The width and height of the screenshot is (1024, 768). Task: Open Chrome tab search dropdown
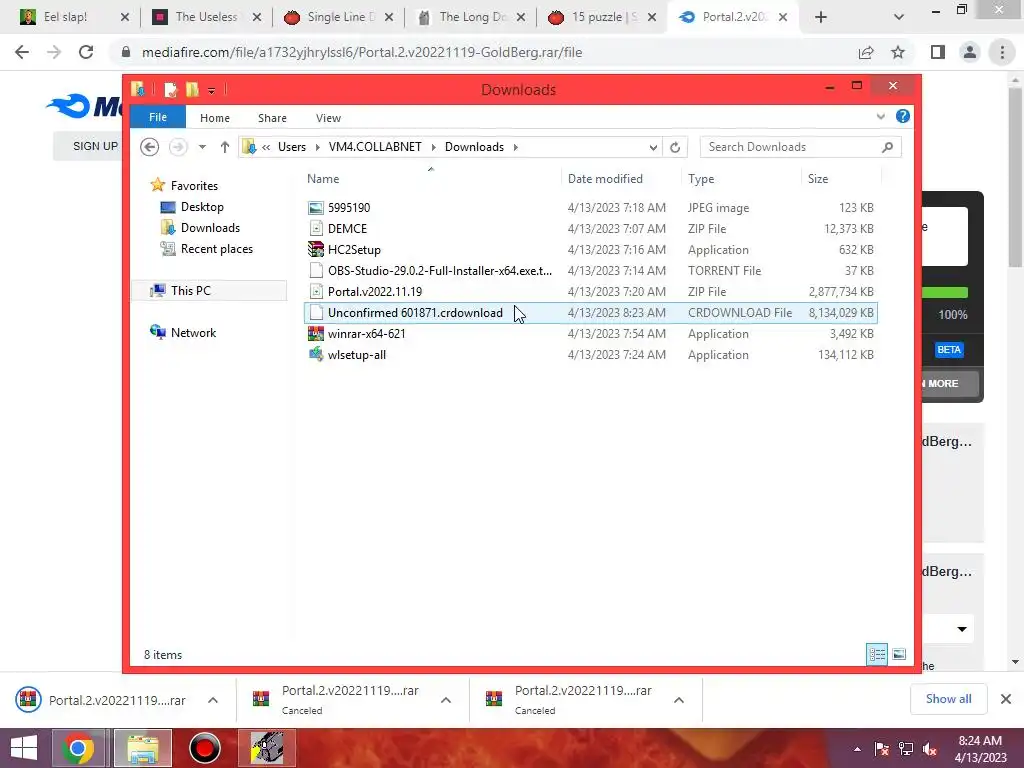tap(899, 17)
